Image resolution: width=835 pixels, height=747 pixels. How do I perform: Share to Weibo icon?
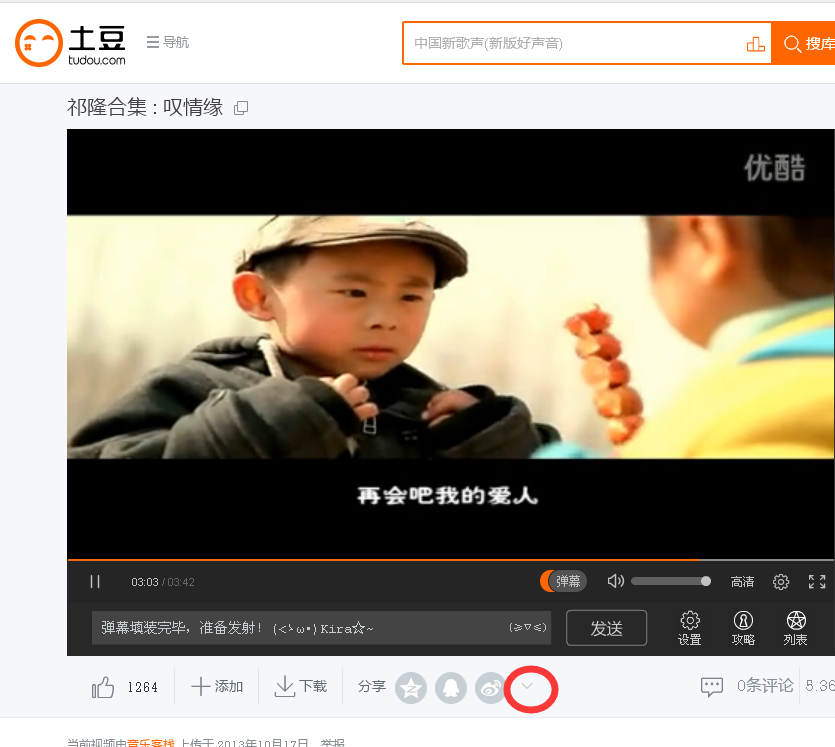click(x=490, y=688)
